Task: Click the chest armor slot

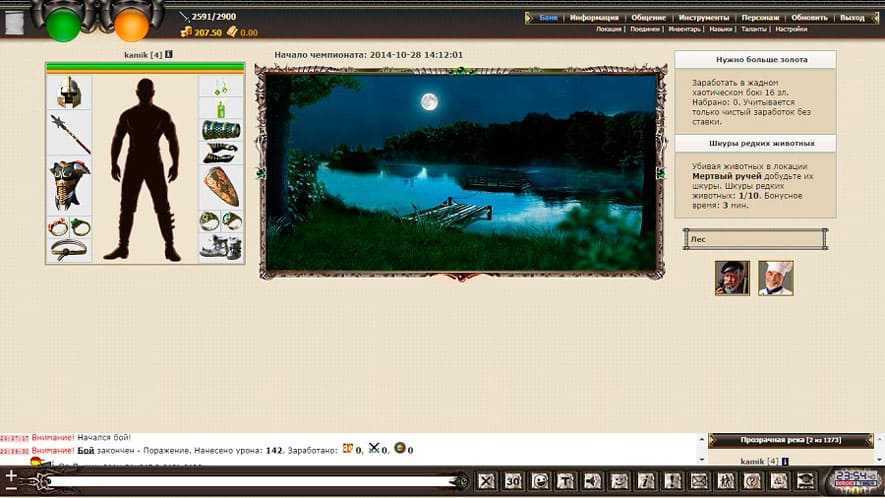Action: click(x=69, y=184)
